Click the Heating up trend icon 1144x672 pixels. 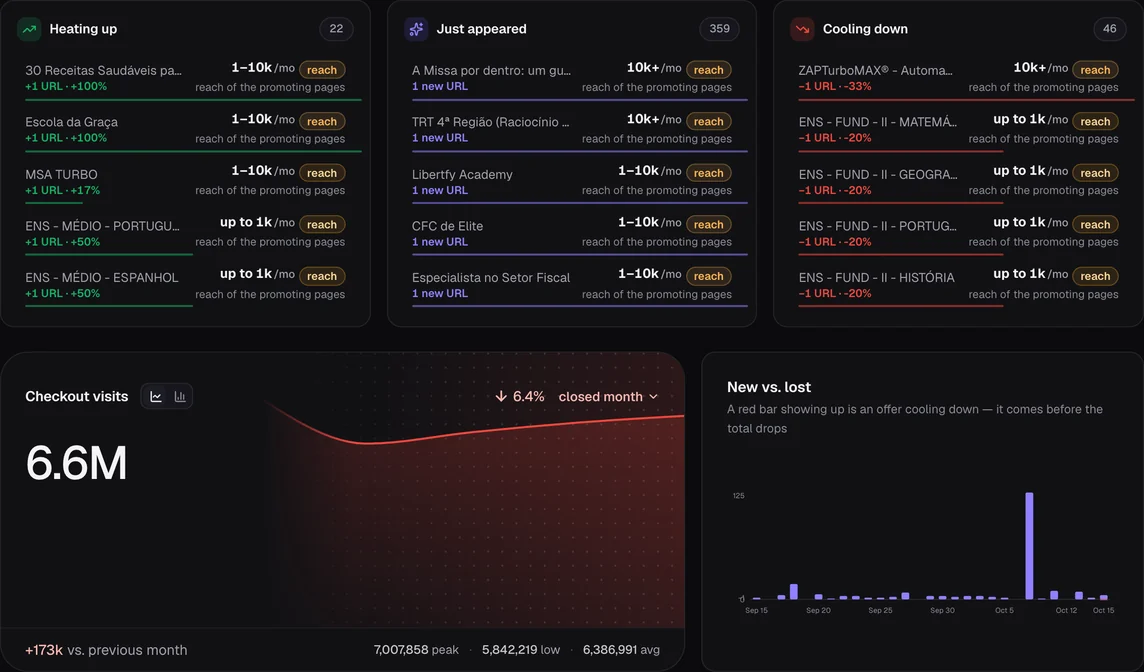(29, 29)
